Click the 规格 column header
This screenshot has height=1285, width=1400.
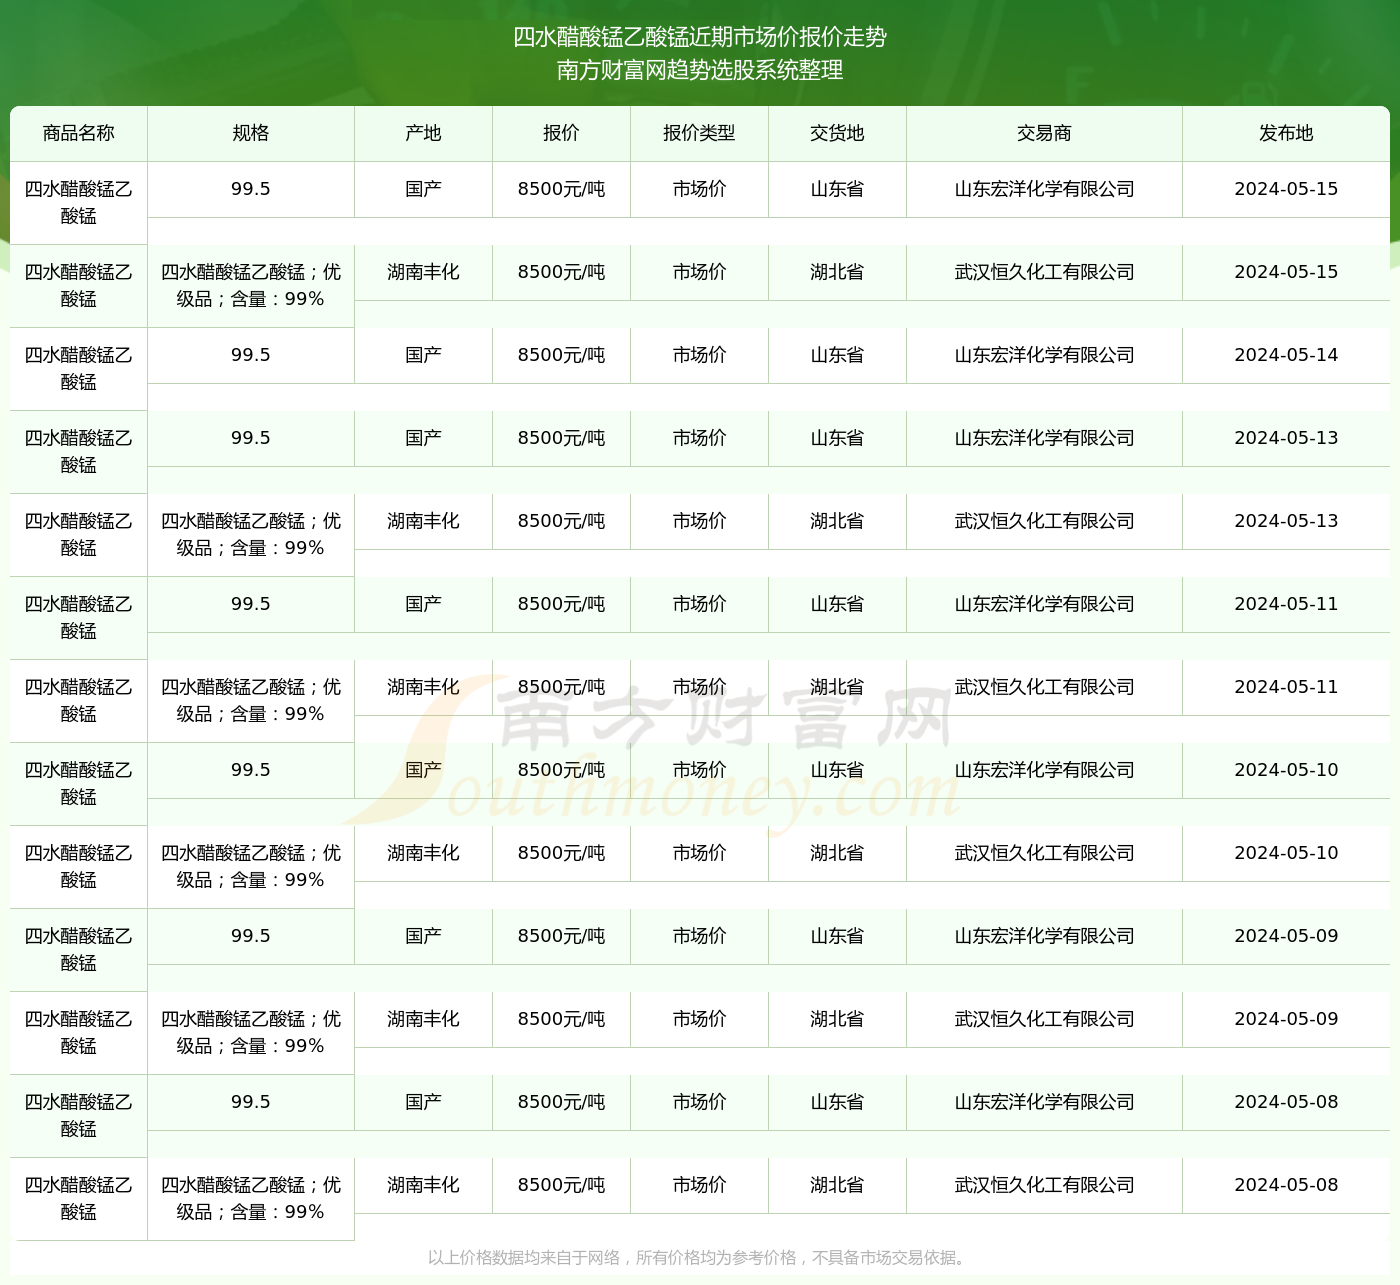tap(250, 133)
